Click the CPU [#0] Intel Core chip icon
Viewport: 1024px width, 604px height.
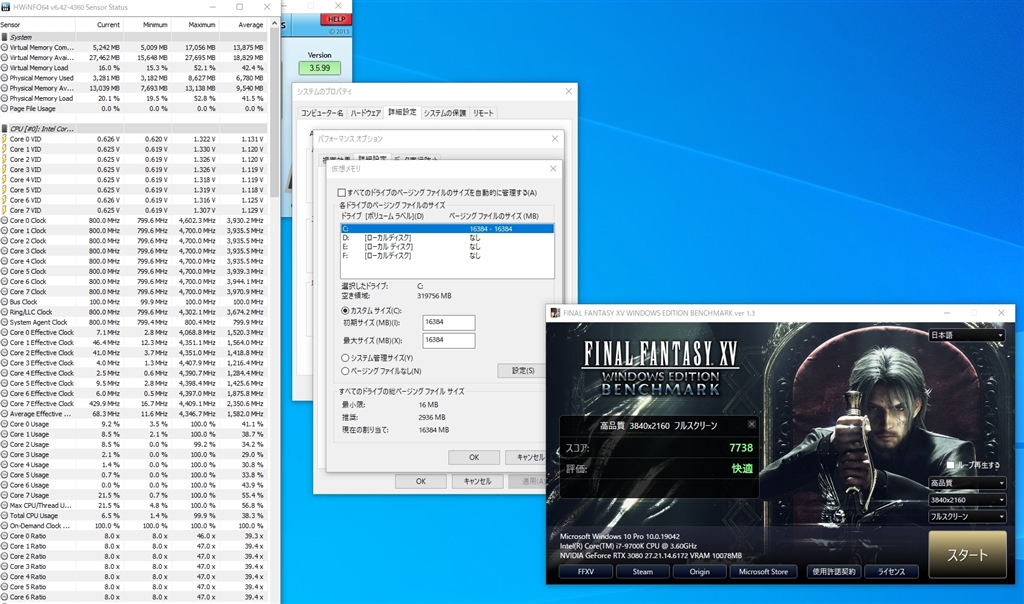pyautogui.click(x=5, y=129)
